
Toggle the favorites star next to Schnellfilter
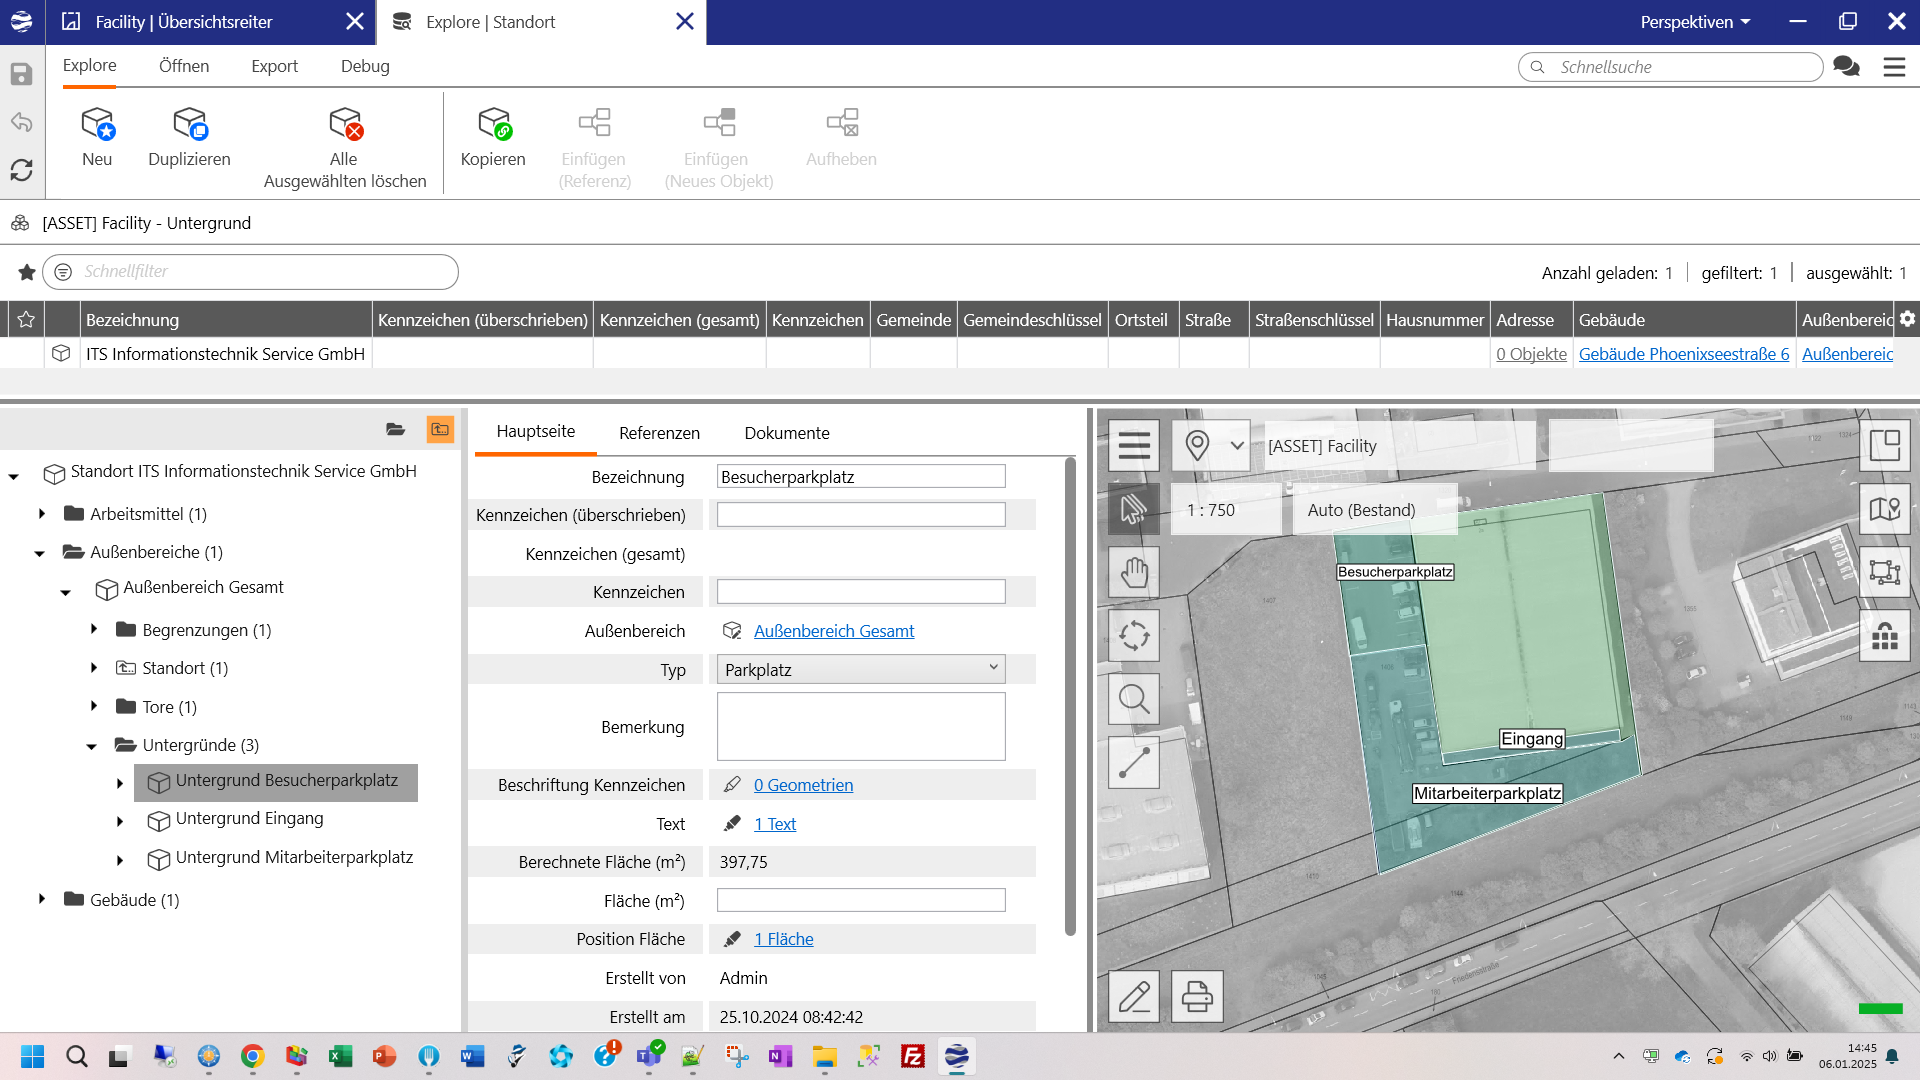point(27,272)
